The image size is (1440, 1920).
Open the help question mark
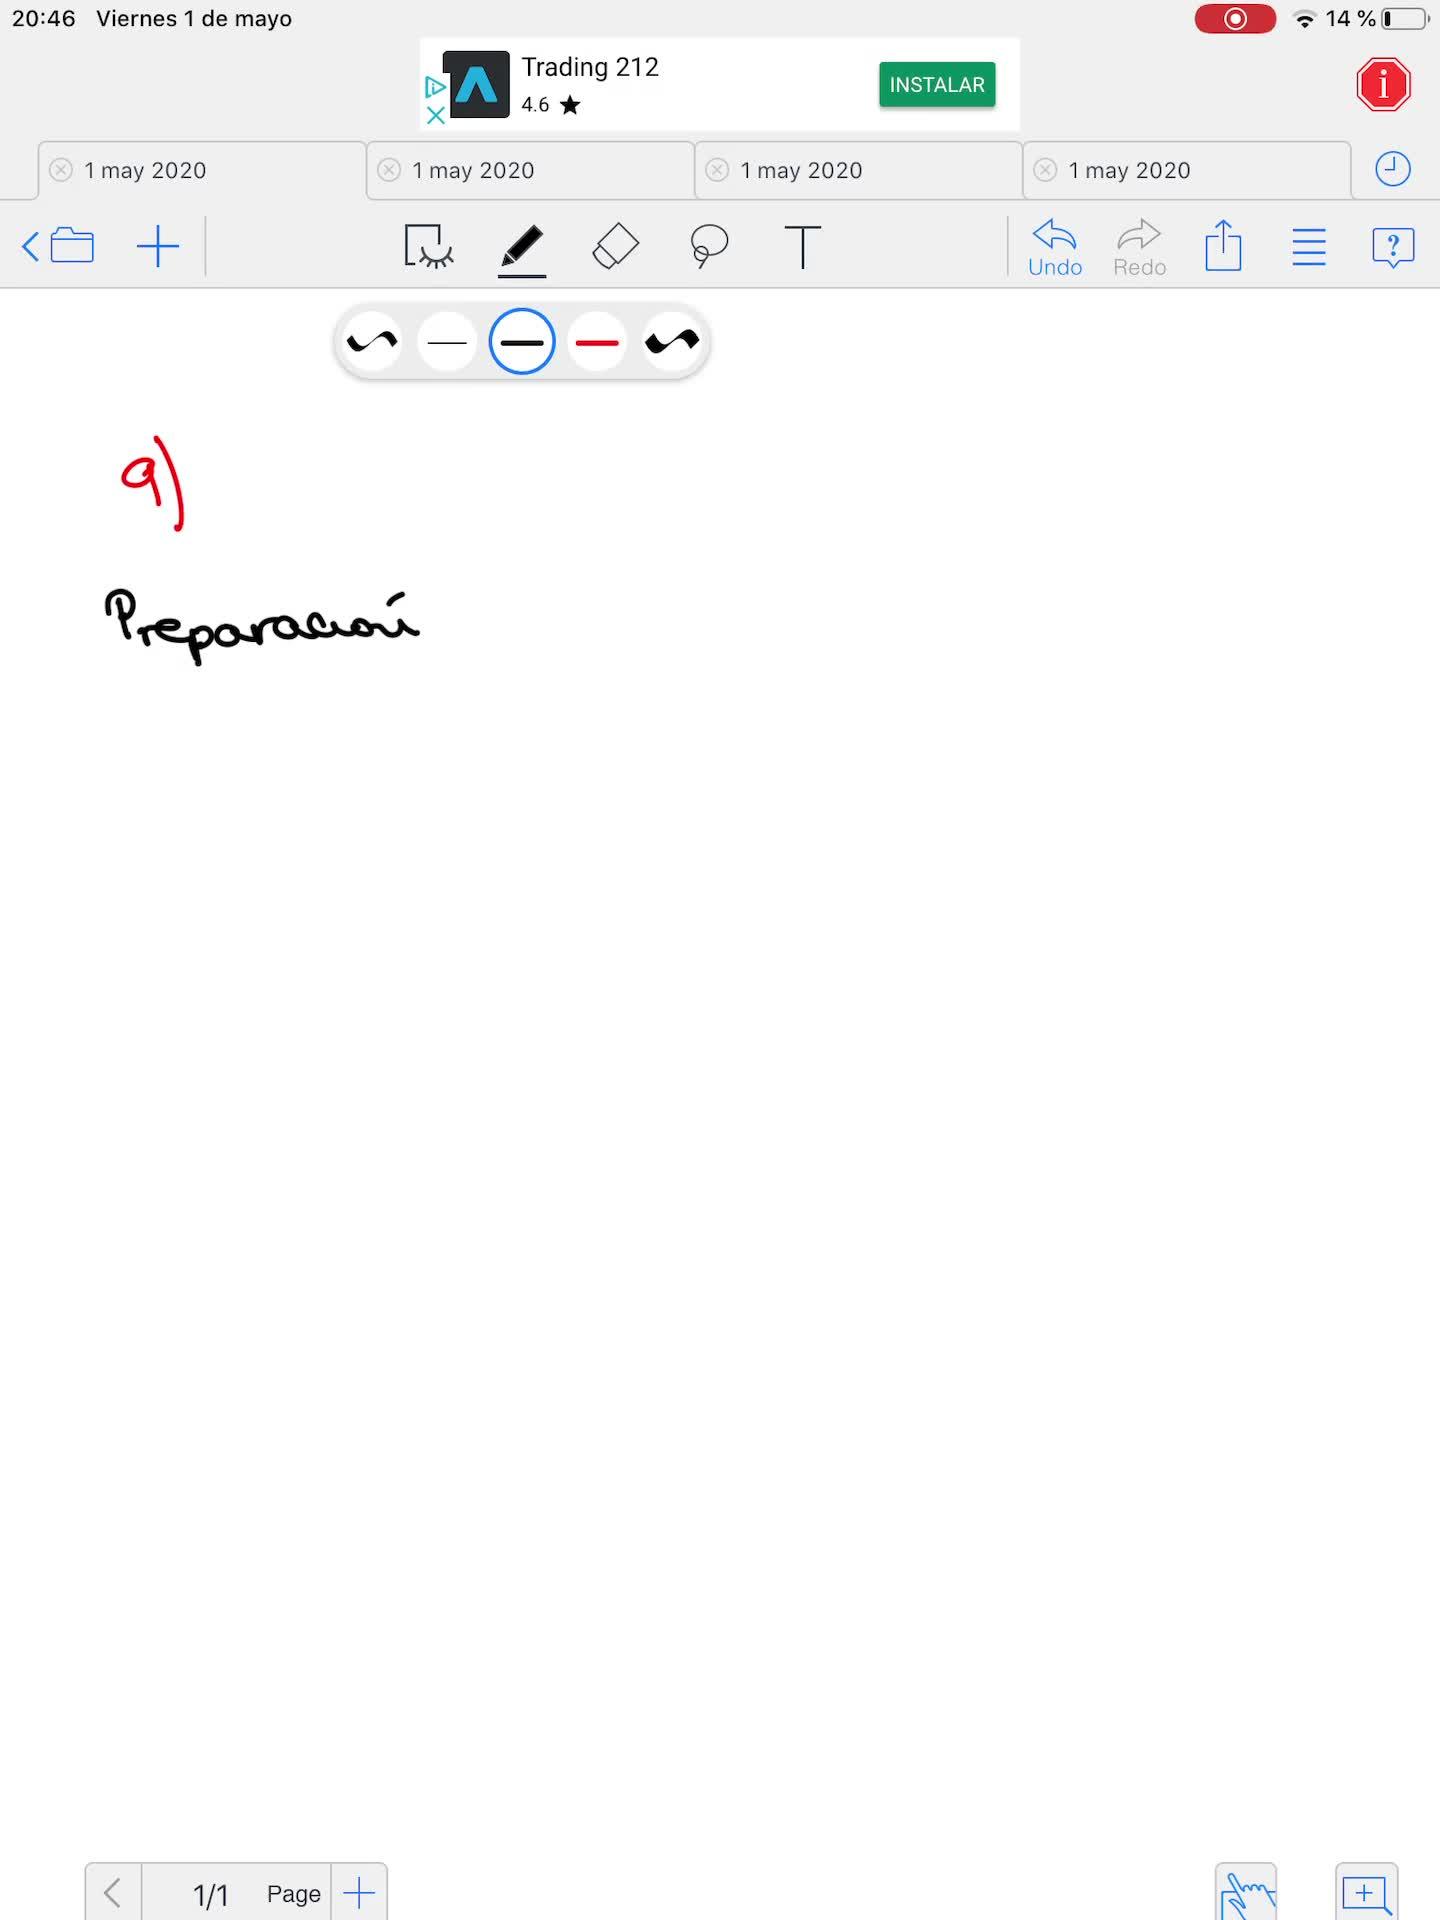click(1393, 247)
